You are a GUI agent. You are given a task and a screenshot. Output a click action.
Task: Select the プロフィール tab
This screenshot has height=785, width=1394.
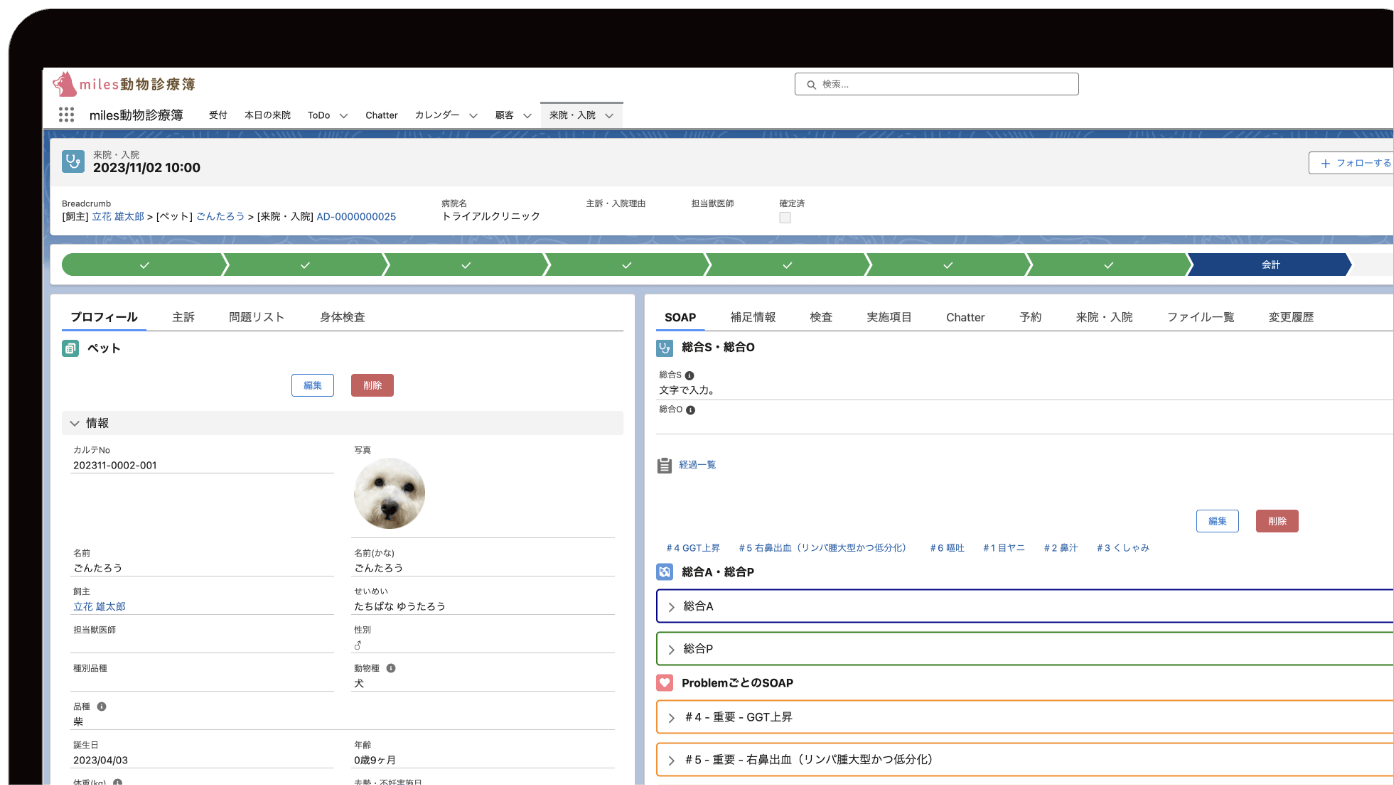[x=104, y=317]
